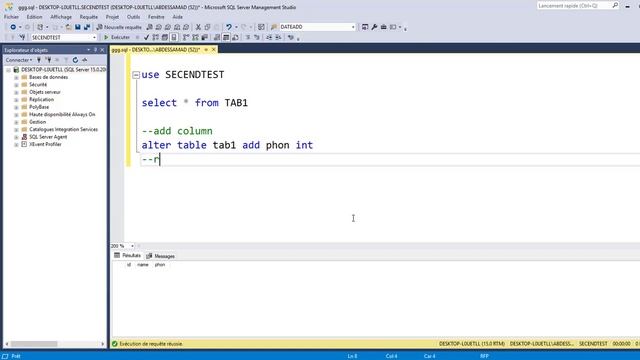Close the ggg.sql query tab
The height and width of the screenshot is (360, 640).
[x=213, y=50]
